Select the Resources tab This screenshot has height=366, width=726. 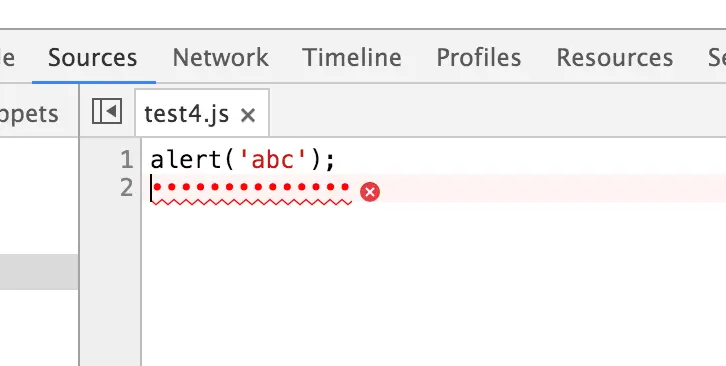pos(614,57)
